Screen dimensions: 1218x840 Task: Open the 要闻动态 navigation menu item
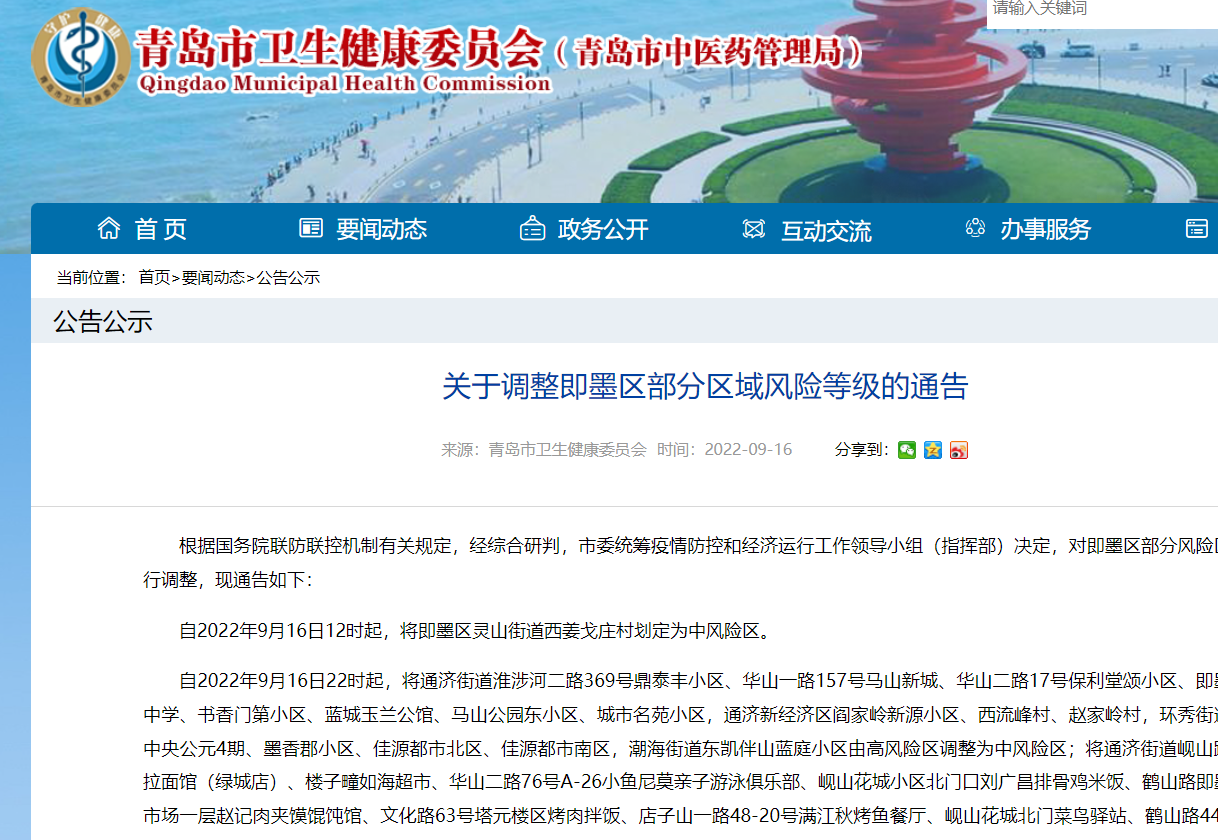(x=381, y=229)
